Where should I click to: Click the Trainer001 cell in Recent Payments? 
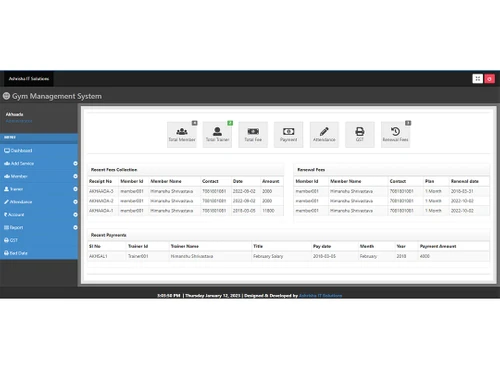point(138,256)
